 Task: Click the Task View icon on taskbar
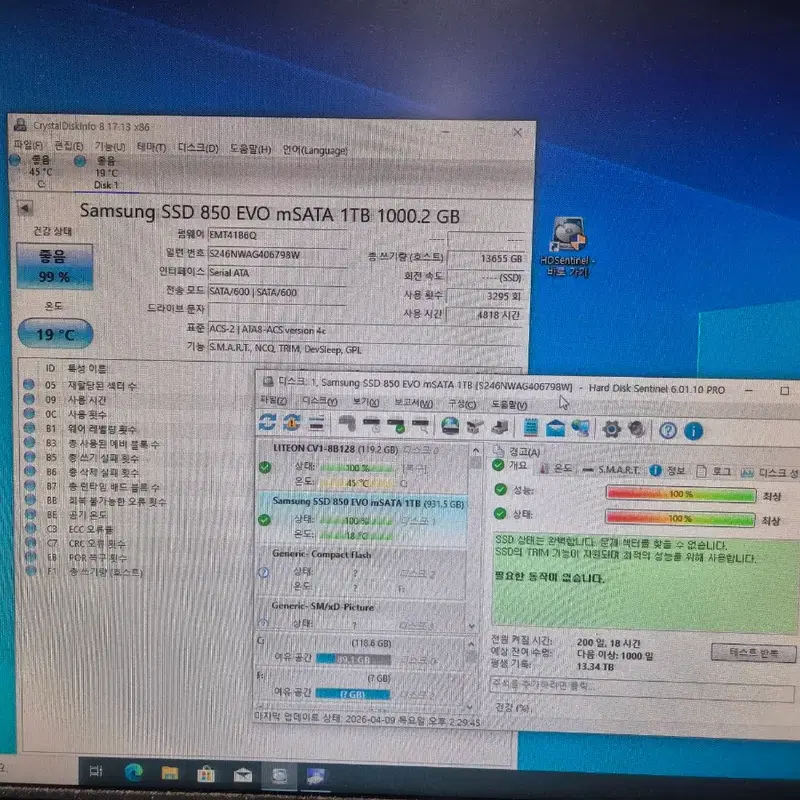point(96,771)
